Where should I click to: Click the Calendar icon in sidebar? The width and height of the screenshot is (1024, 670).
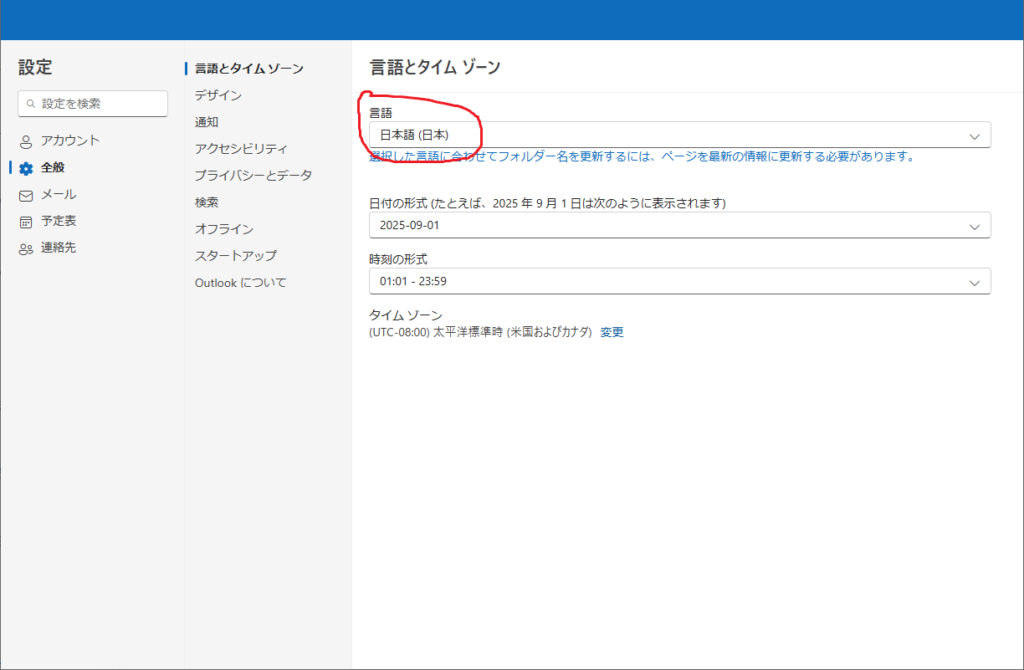(26, 222)
